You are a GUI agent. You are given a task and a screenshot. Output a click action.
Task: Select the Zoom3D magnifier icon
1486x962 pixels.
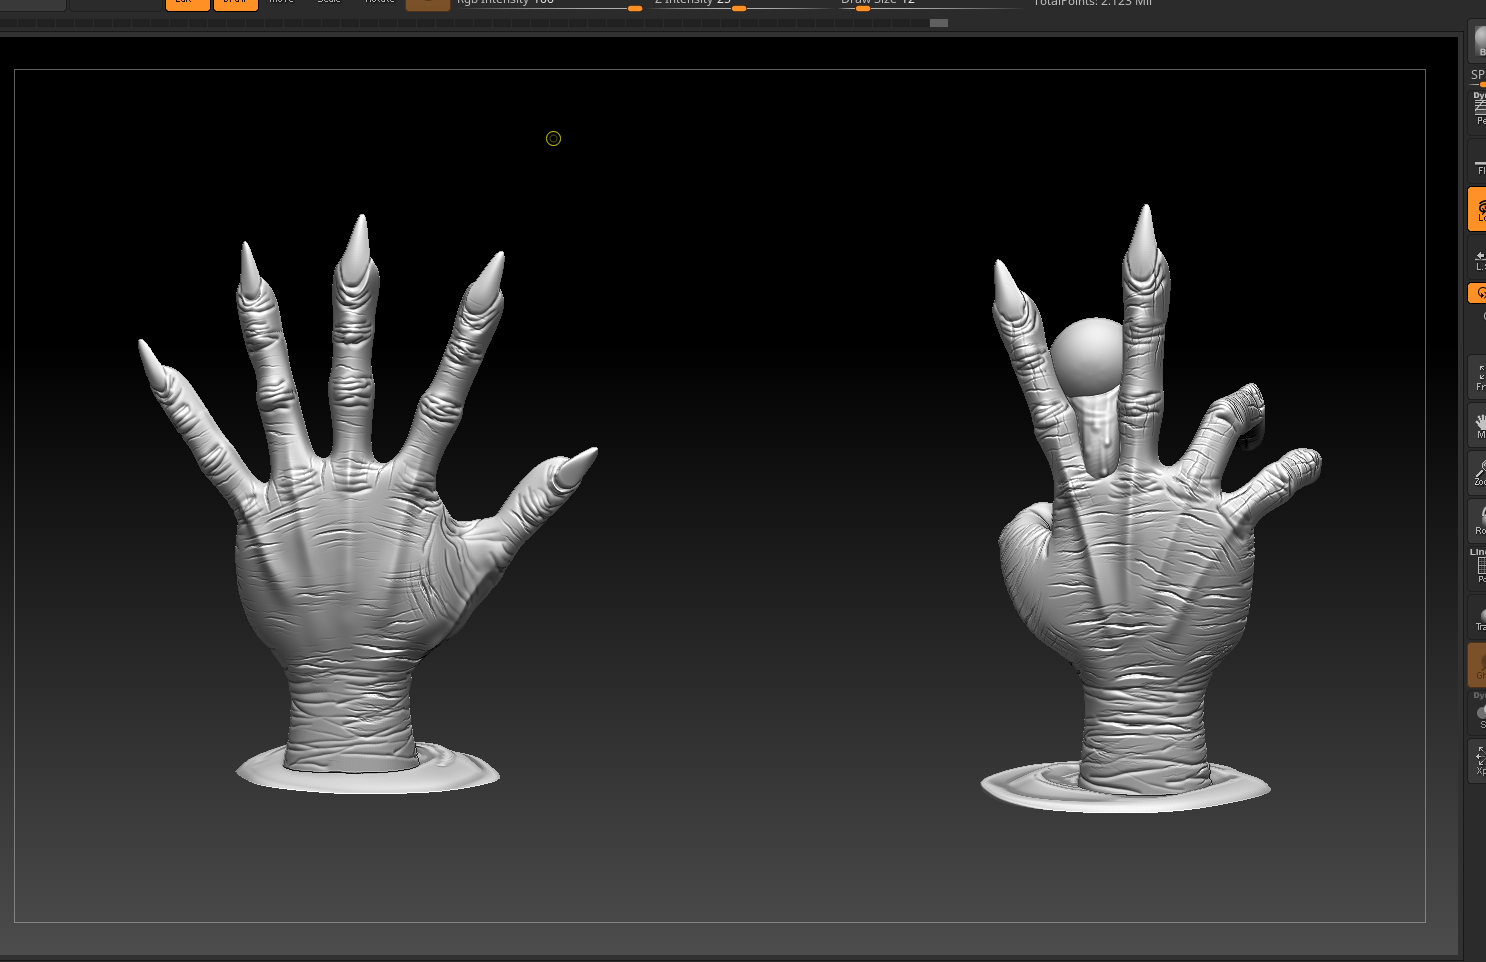pos(1479,474)
